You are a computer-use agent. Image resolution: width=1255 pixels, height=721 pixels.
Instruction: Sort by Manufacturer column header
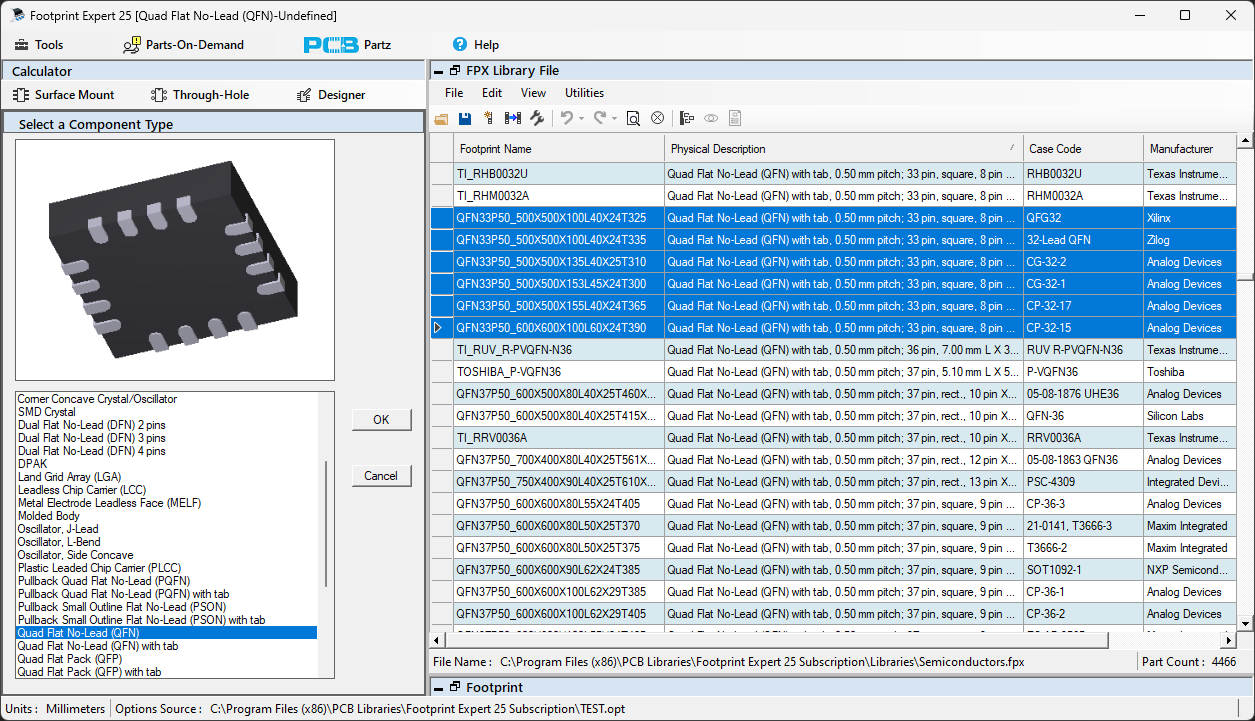point(1190,149)
